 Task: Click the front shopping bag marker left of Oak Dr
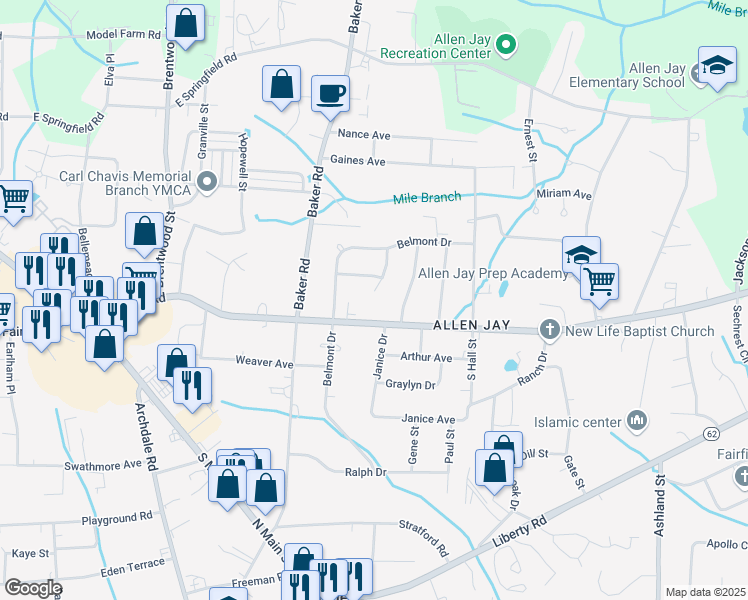(x=495, y=469)
